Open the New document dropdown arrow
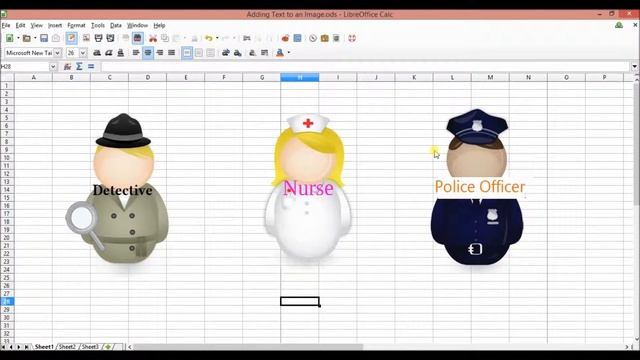This screenshot has width=640, height=360. [x=18, y=38]
